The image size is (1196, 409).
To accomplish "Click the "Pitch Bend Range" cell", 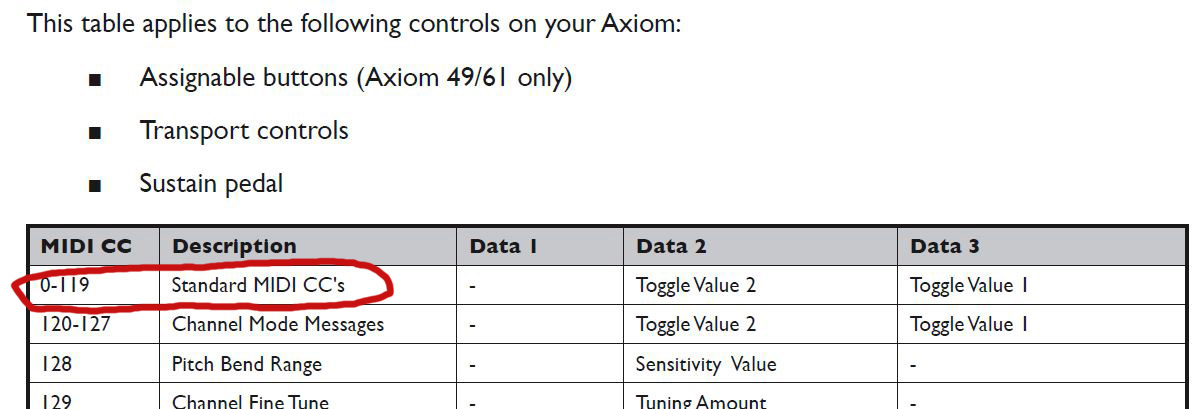I will click(x=247, y=364).
